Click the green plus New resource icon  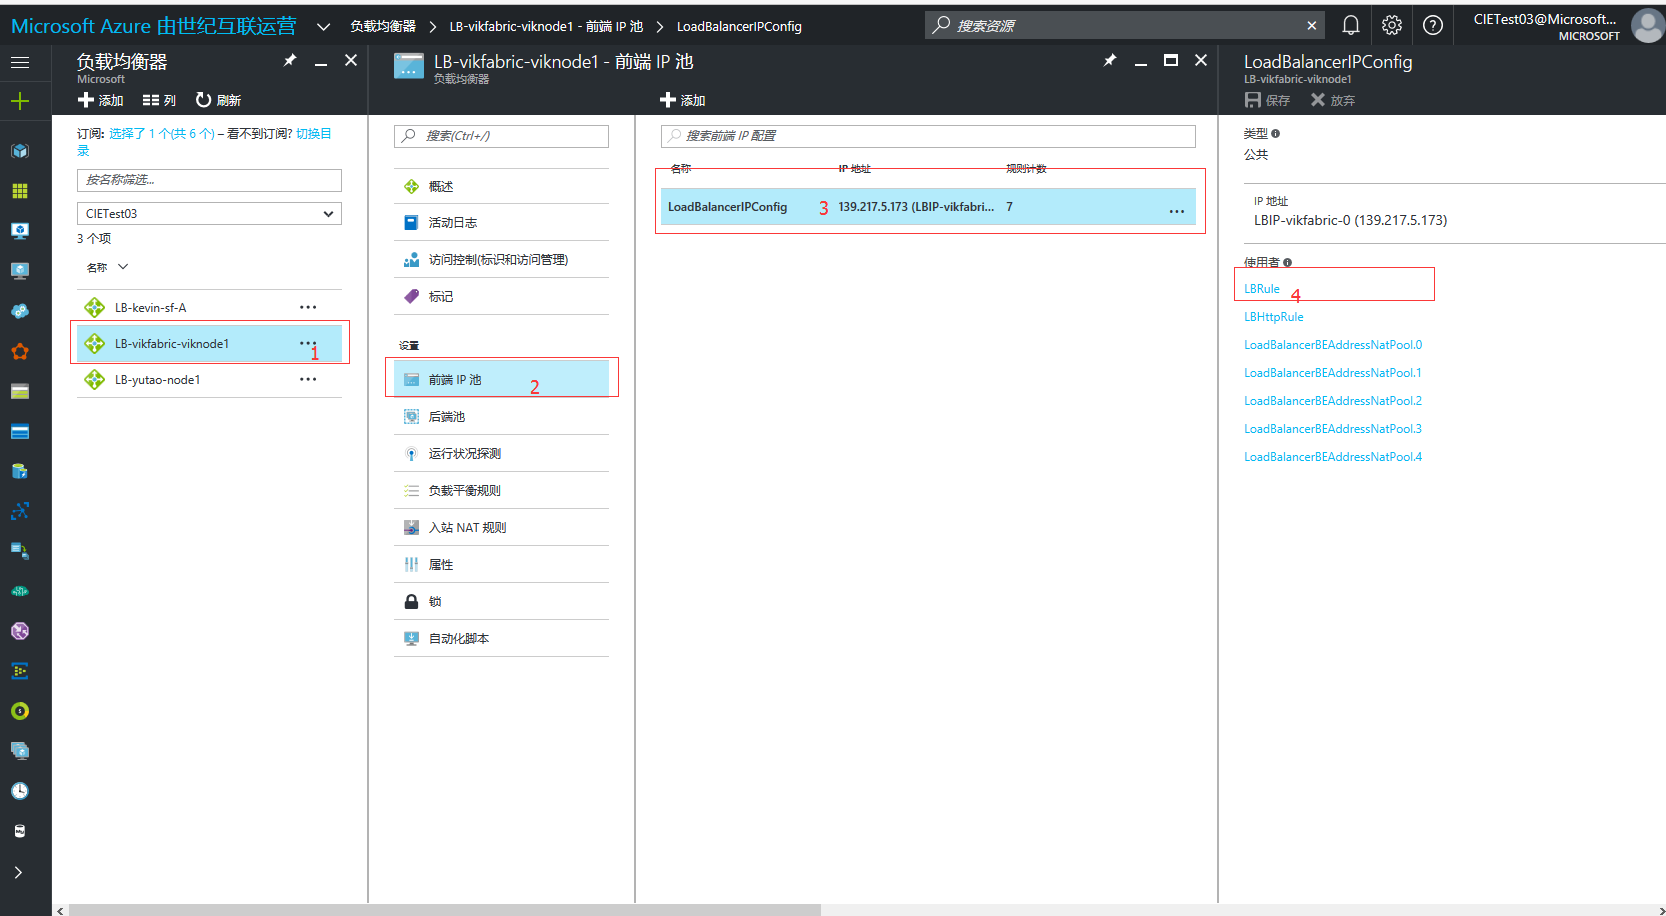[19, 101]
